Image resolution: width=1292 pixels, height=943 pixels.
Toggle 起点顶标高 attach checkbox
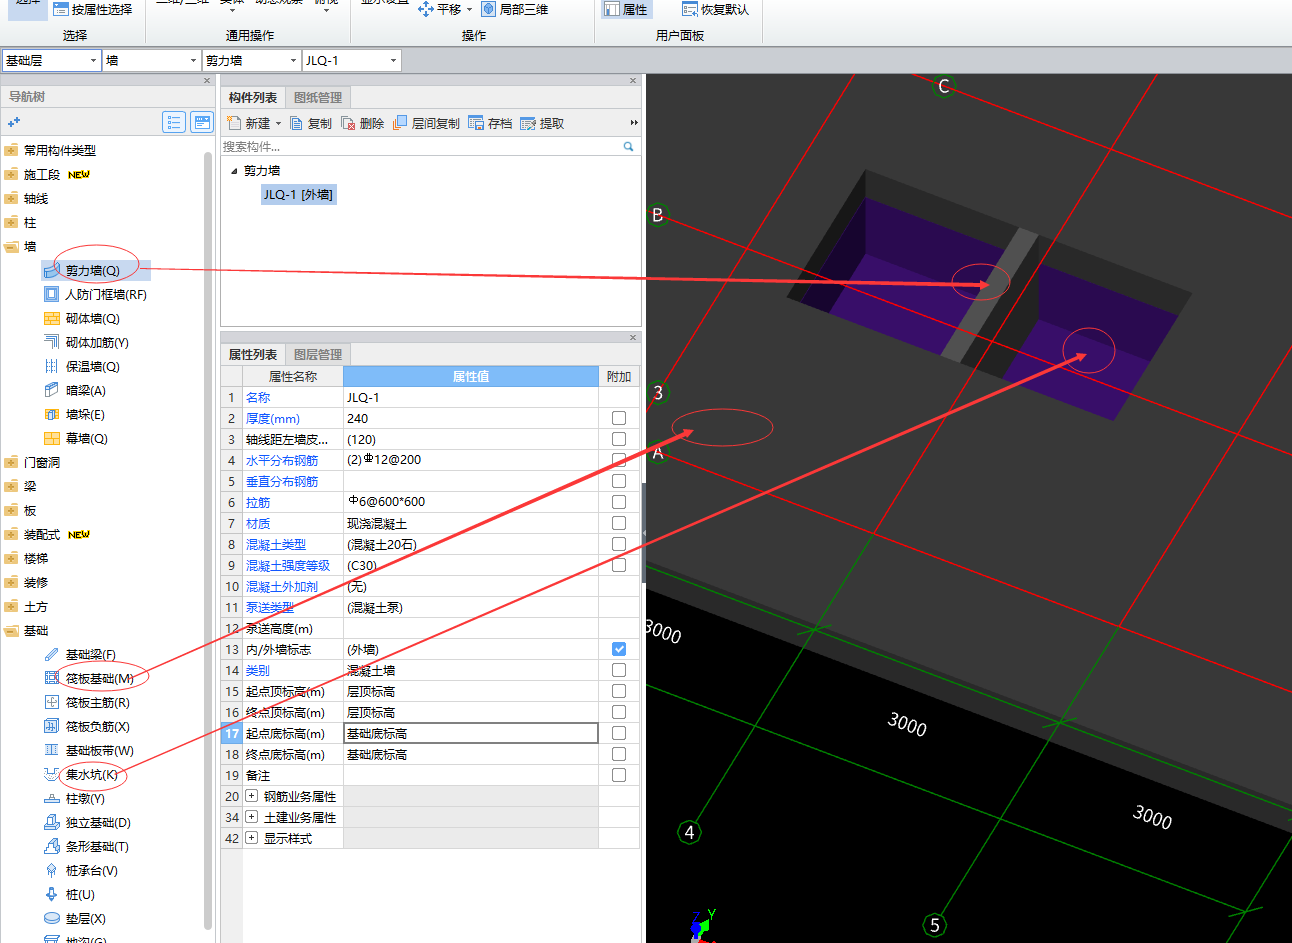point(619,691)
